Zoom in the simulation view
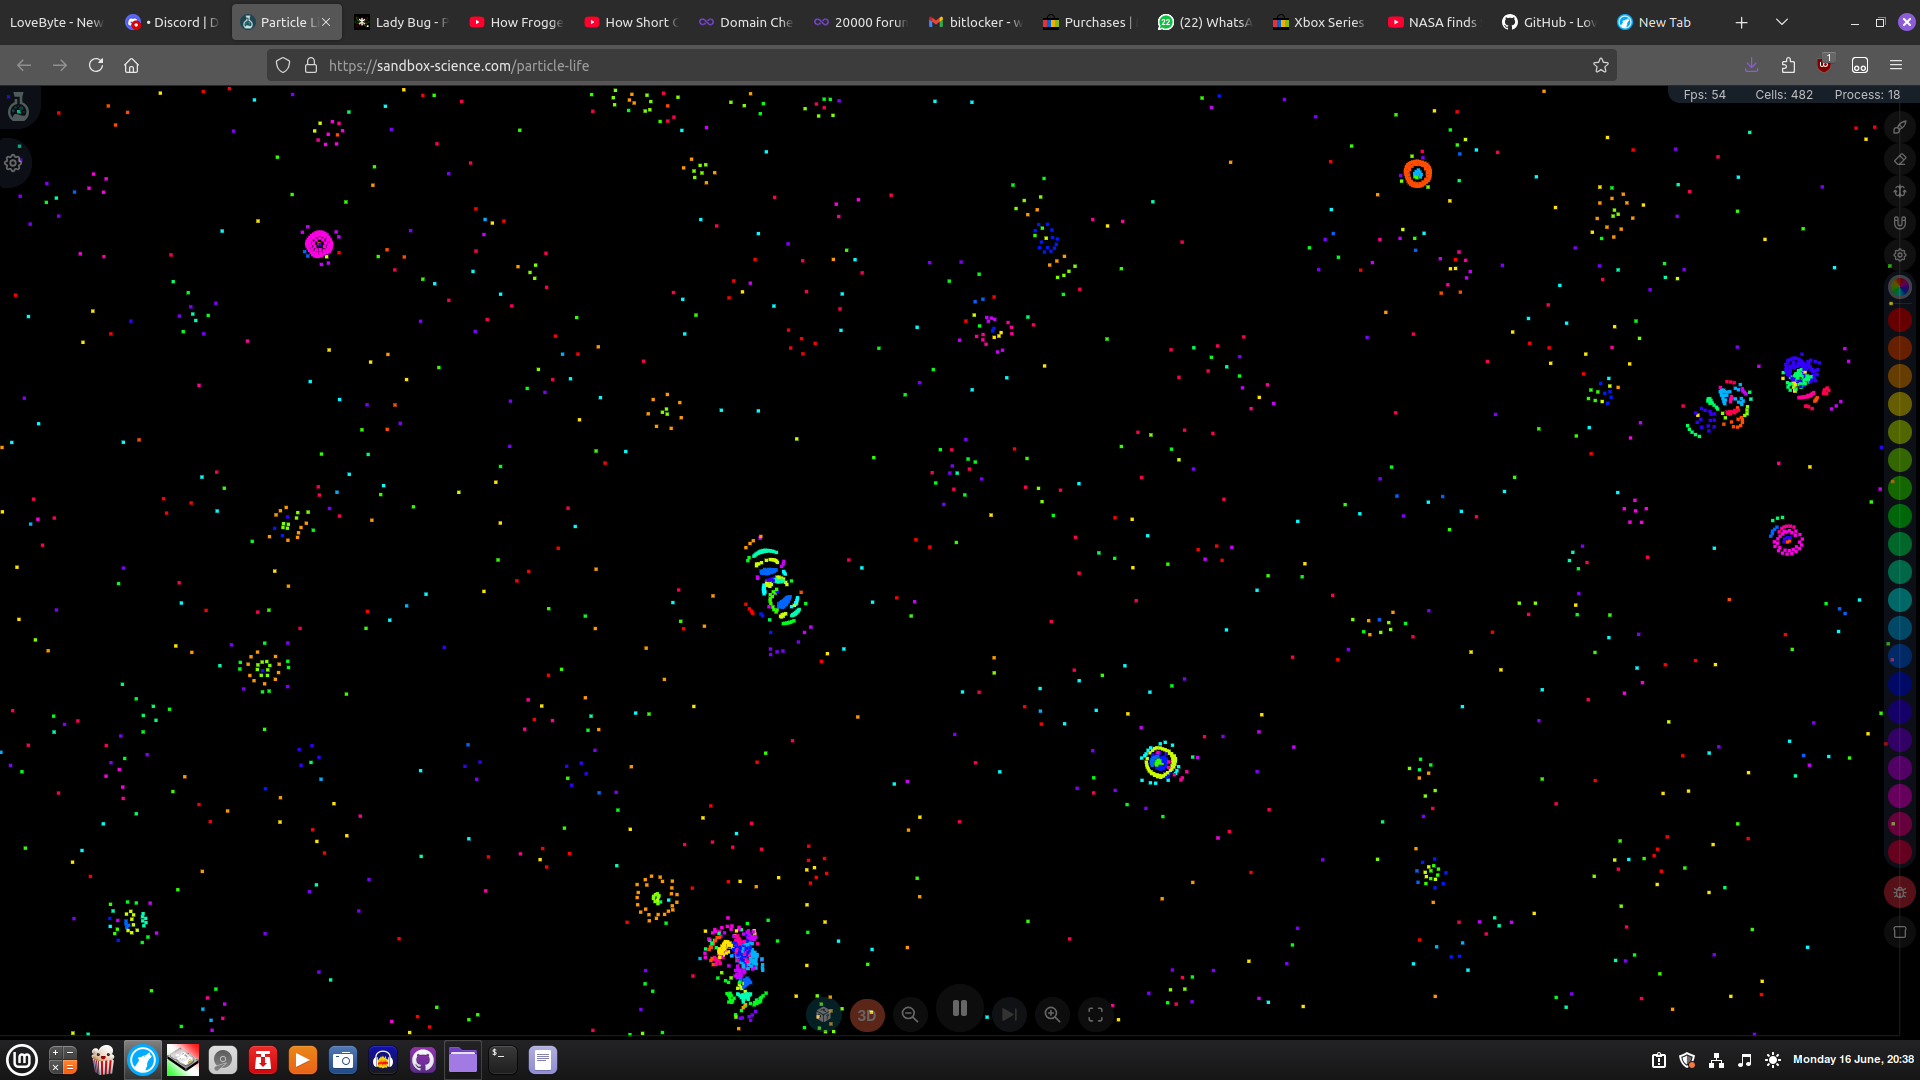The width and height of the screenshot is (1920, 1080). 1052,1014
